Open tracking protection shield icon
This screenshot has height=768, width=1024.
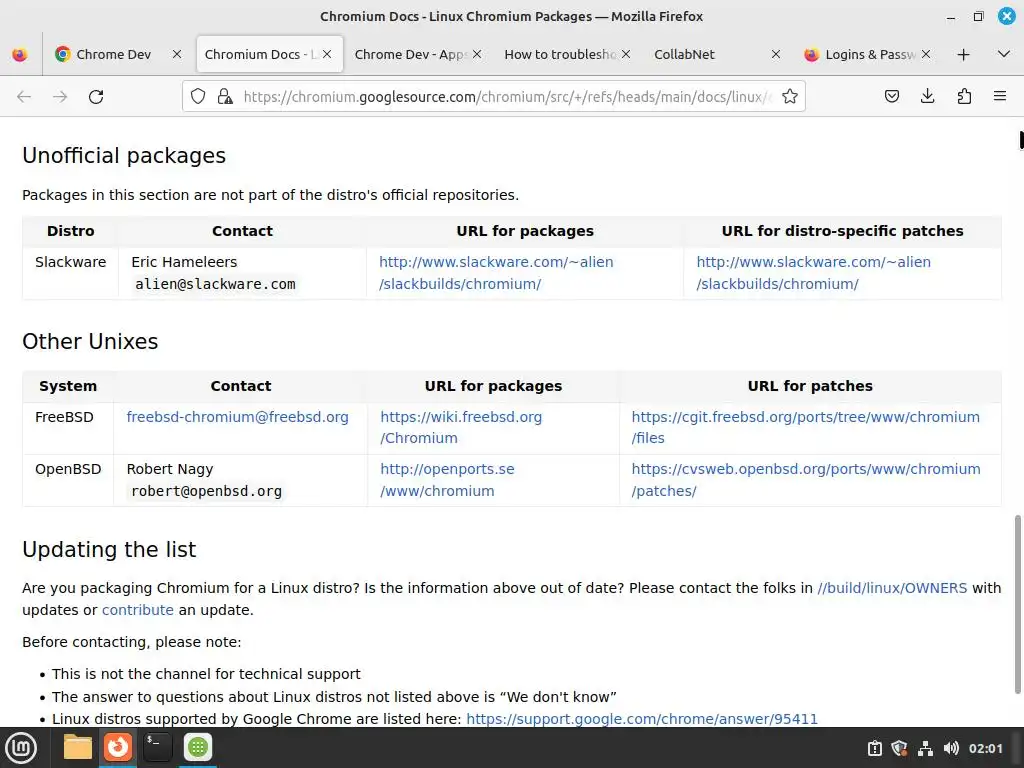(198, 97)
